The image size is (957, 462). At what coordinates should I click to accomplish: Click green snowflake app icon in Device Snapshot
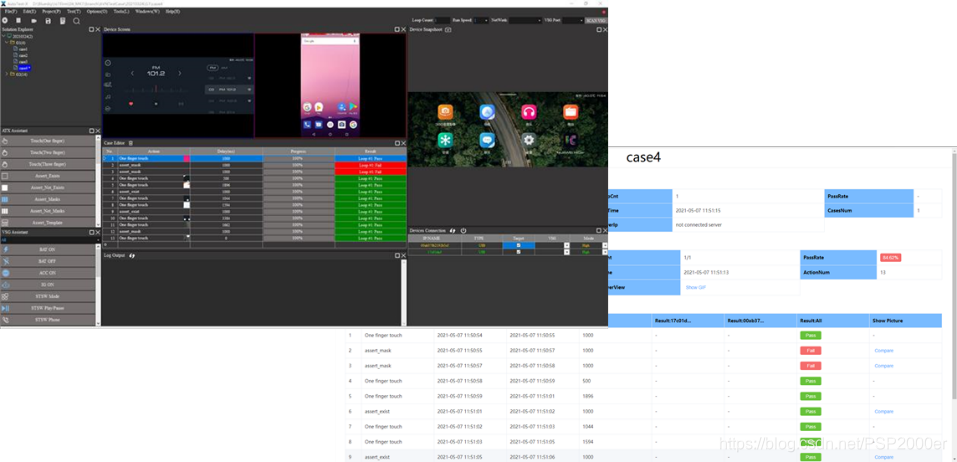[445, 140]
